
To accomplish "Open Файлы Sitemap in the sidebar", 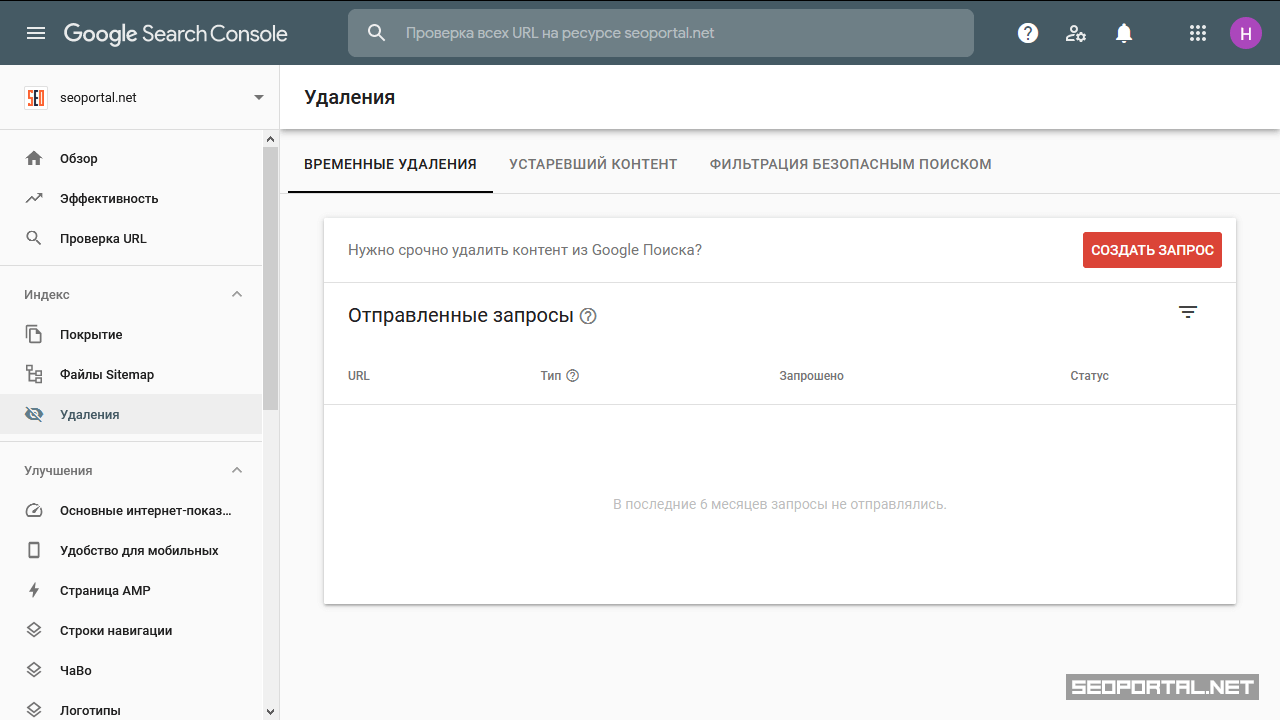I will pyautogui.click(x=107, y=375).
